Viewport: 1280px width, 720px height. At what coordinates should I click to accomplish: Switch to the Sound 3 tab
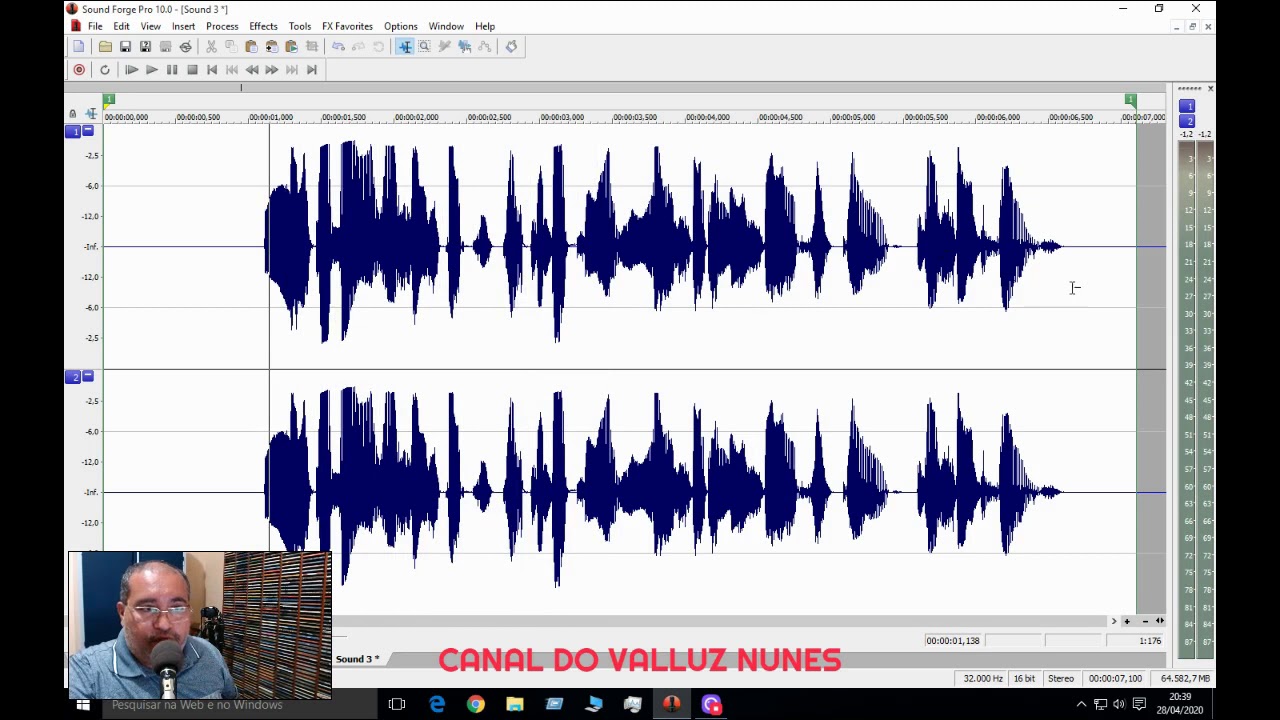pos(357,659)
